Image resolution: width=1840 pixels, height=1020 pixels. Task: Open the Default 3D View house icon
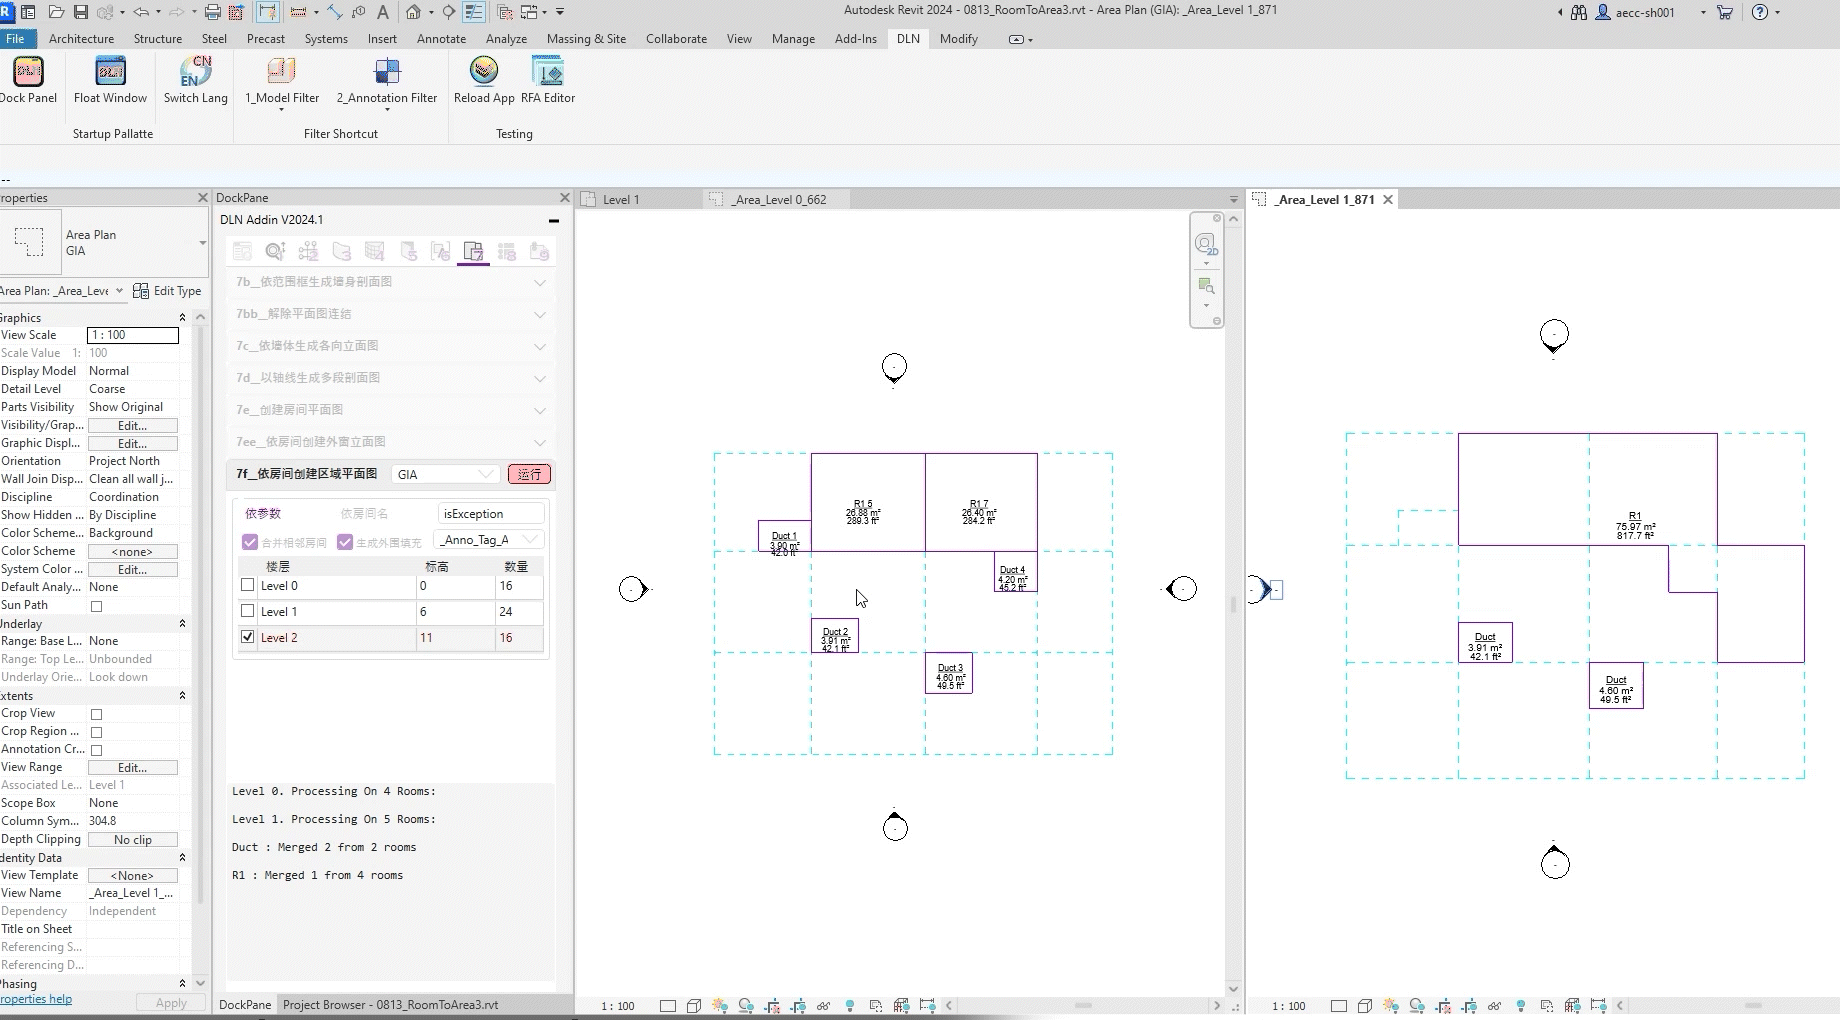[413, 12]
